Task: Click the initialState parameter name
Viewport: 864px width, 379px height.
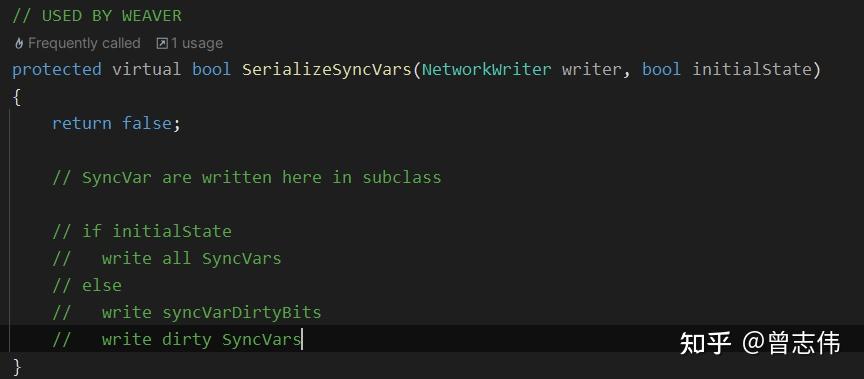Action: coord(752,69)
